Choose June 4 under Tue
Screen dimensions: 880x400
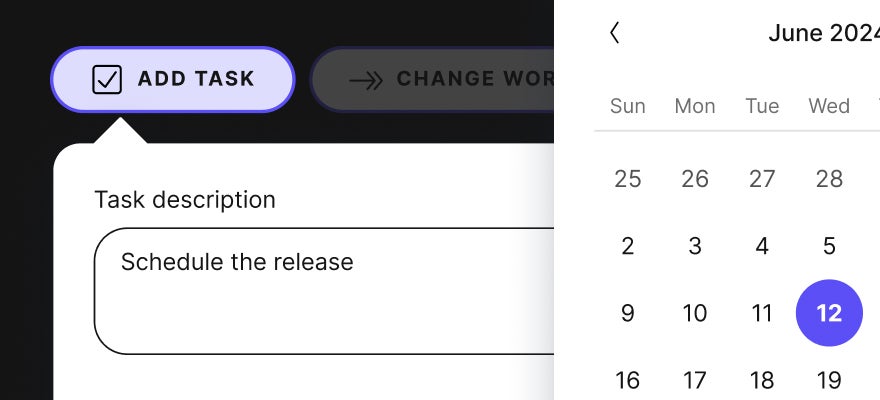point(761,246)
